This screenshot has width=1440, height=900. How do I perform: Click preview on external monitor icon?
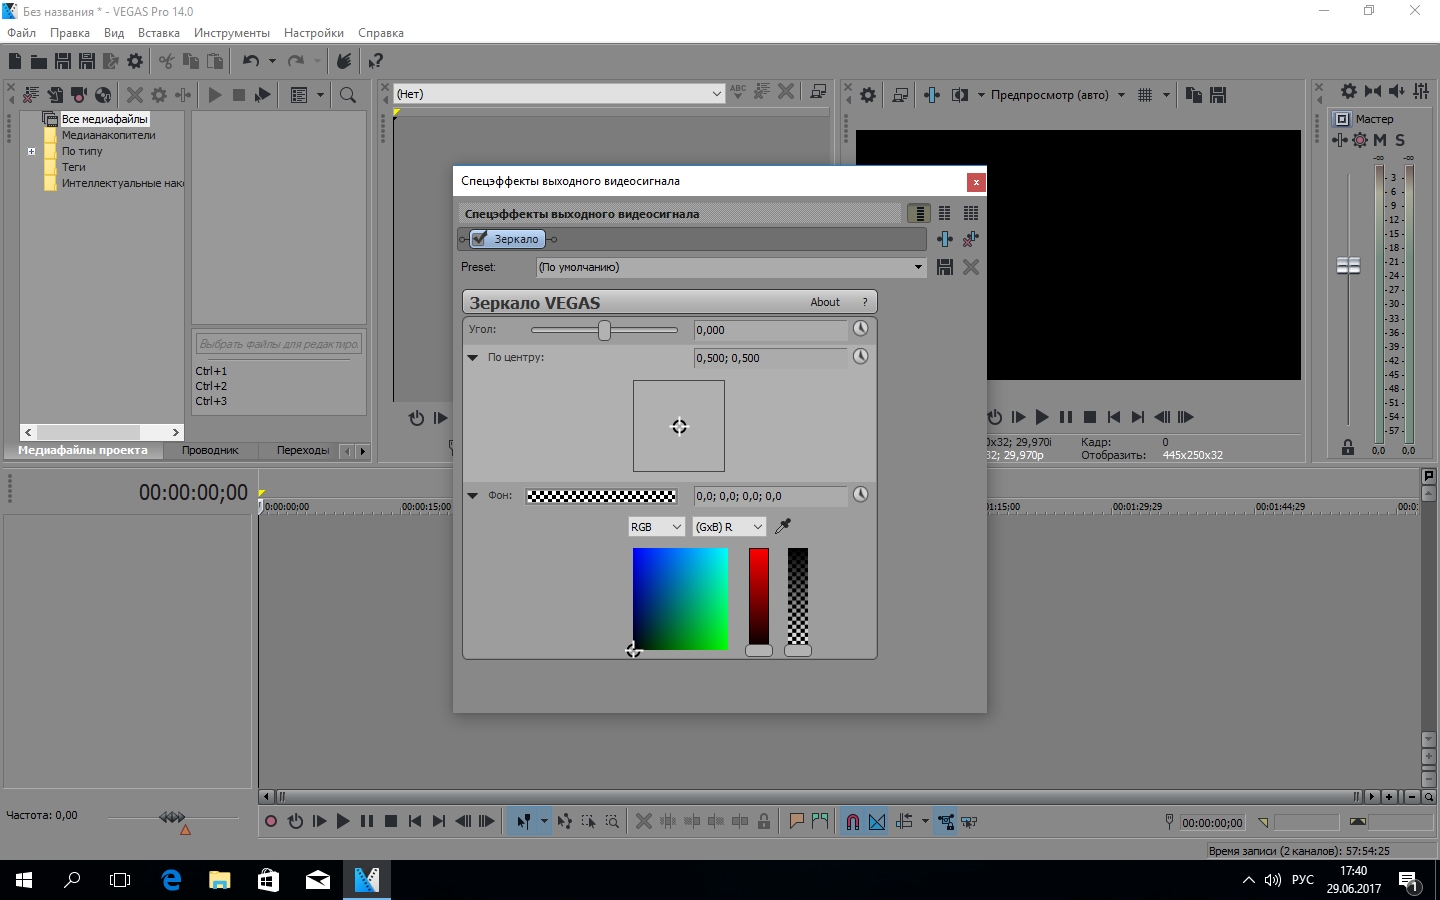pos(900,95)
